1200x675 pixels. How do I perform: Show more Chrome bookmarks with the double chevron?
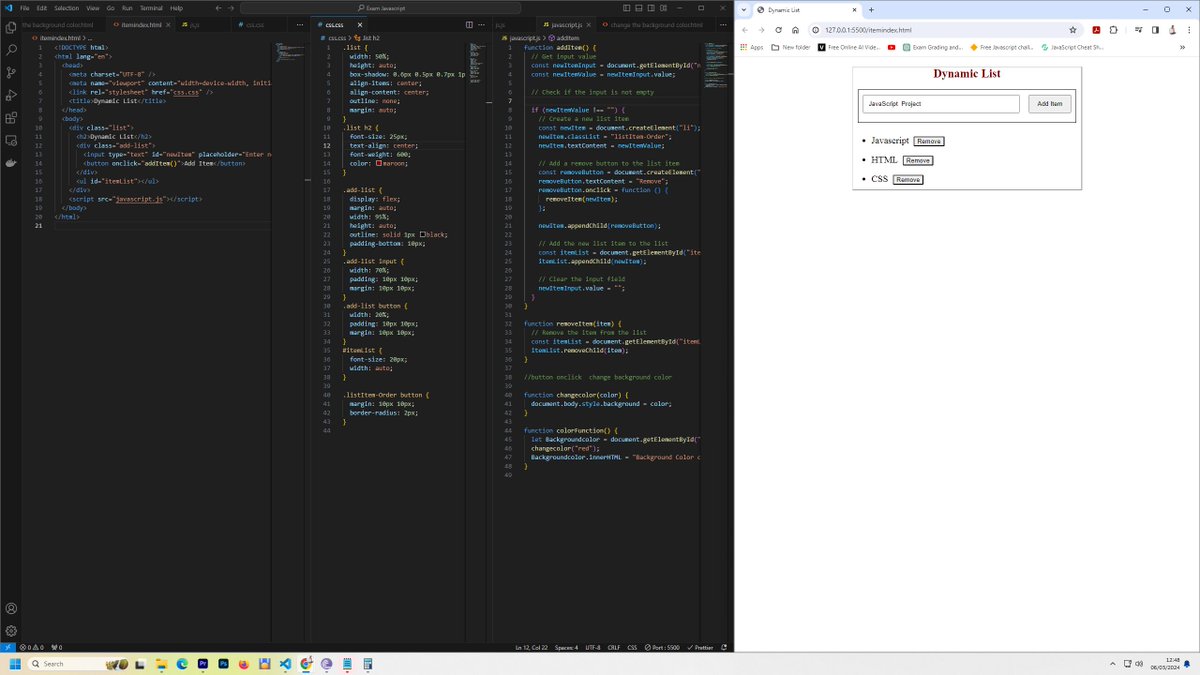pyautogui.click(x=1182, y=47)
